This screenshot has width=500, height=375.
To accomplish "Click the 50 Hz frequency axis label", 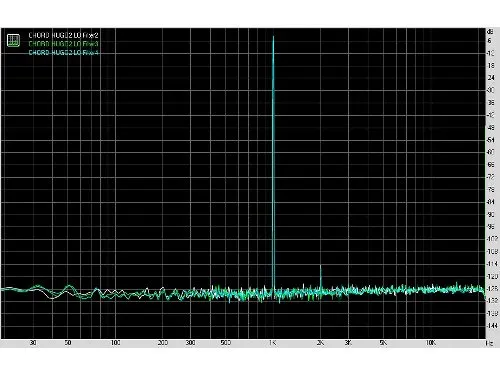I will point(68,343).
